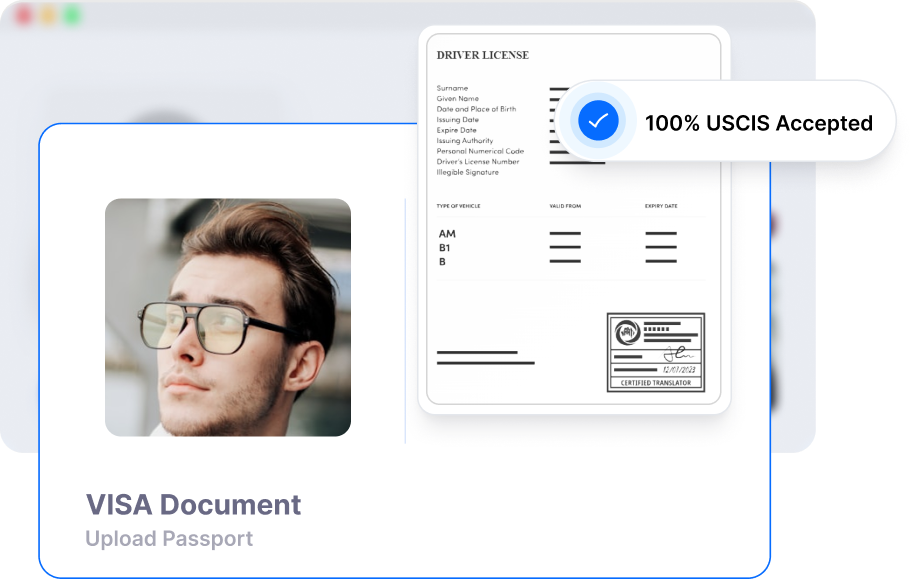This screenshot has height=579, width=915.
Task: Click the red window close dot
Action: tap(23, 17)
